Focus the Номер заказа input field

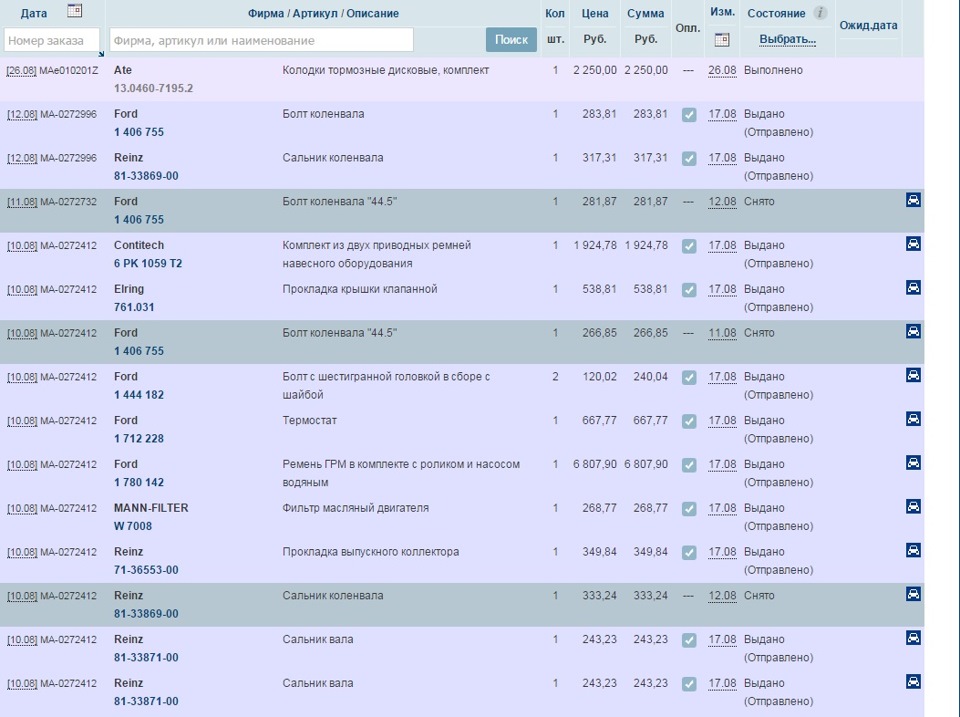tap(52, 40)
